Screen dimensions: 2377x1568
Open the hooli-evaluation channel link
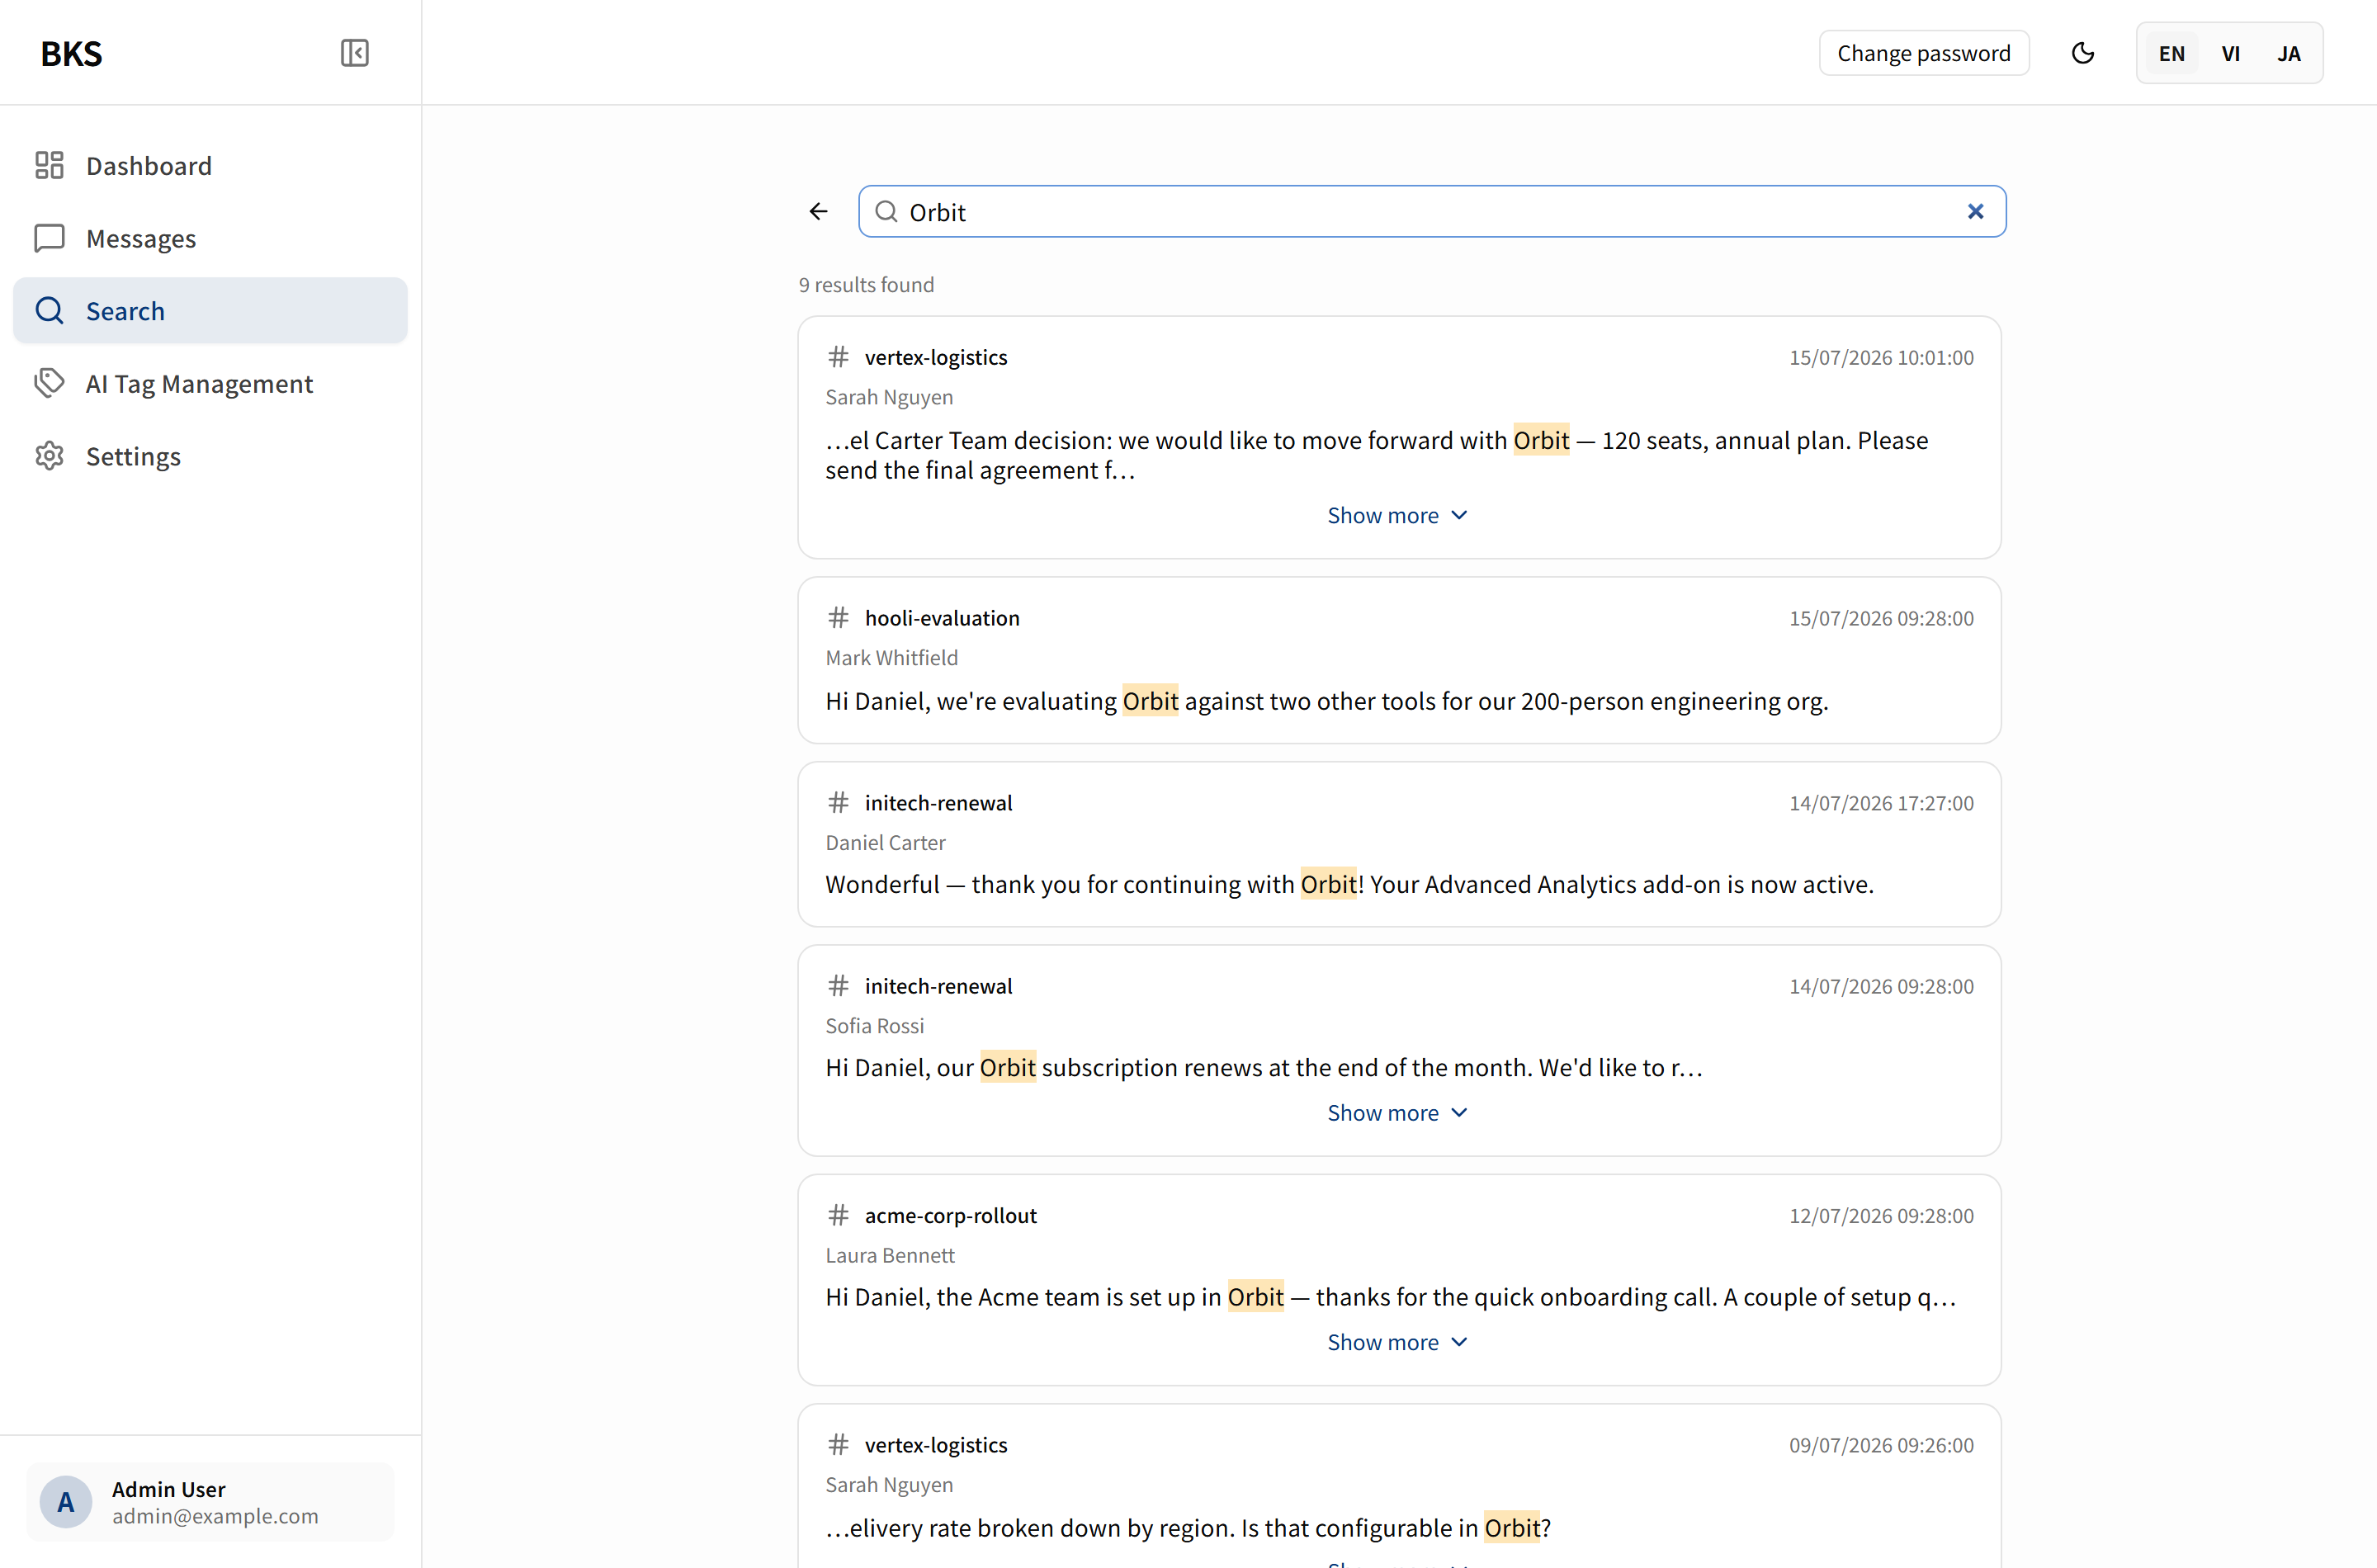[x=942, y=618]
